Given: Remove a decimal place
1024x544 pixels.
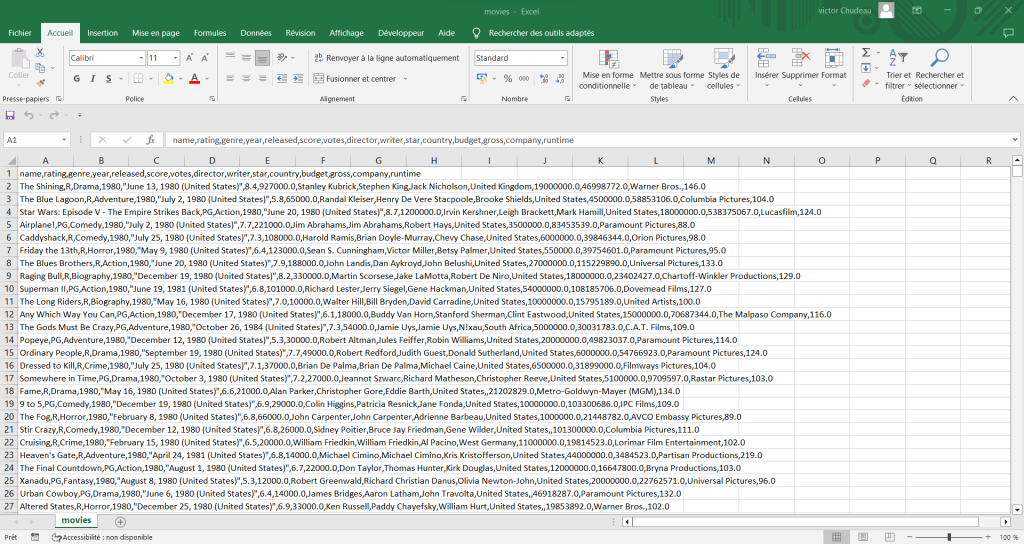Looking at the screenshot, I should [560, 78].
